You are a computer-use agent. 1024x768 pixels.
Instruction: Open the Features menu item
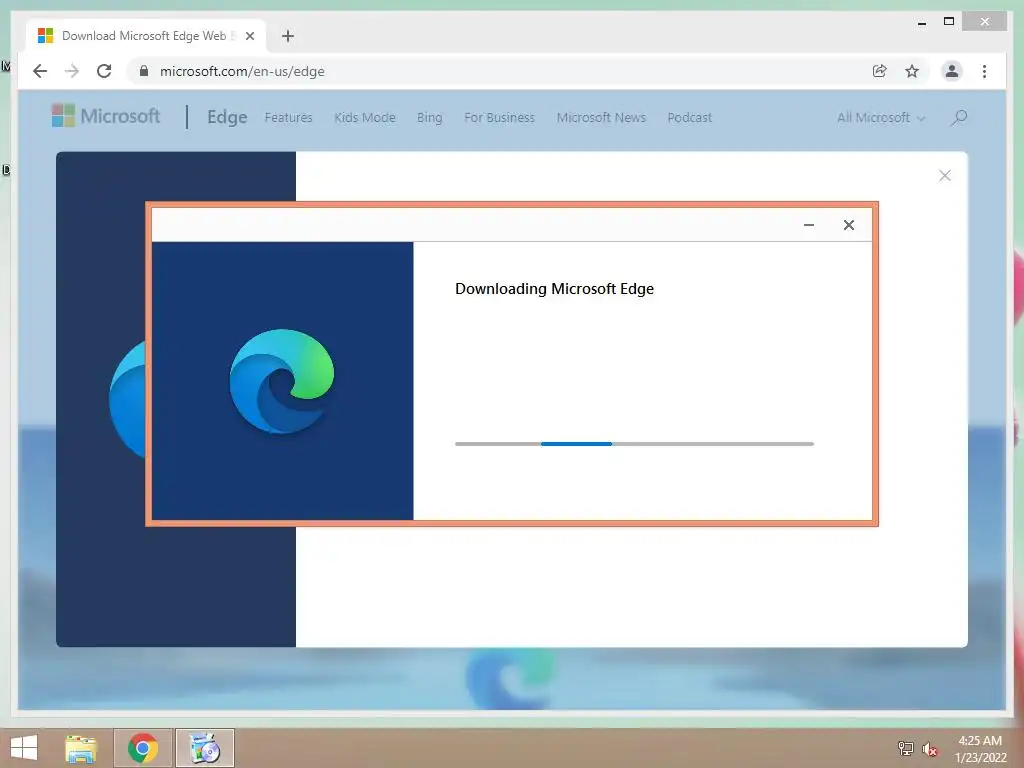pyautogui.click(x=288, y=118)
